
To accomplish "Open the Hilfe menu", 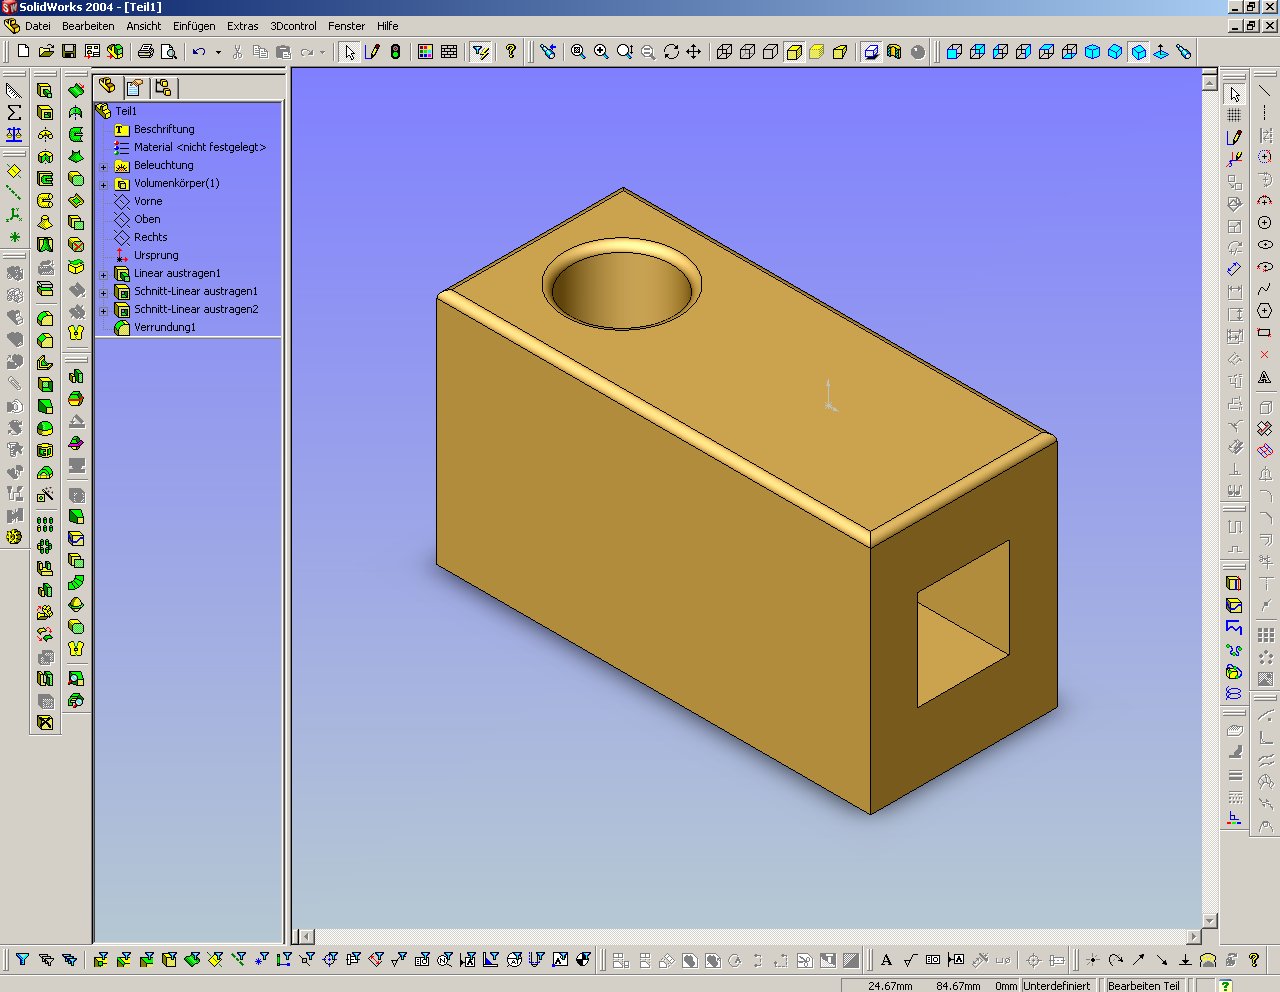I will tap(388, 26).
